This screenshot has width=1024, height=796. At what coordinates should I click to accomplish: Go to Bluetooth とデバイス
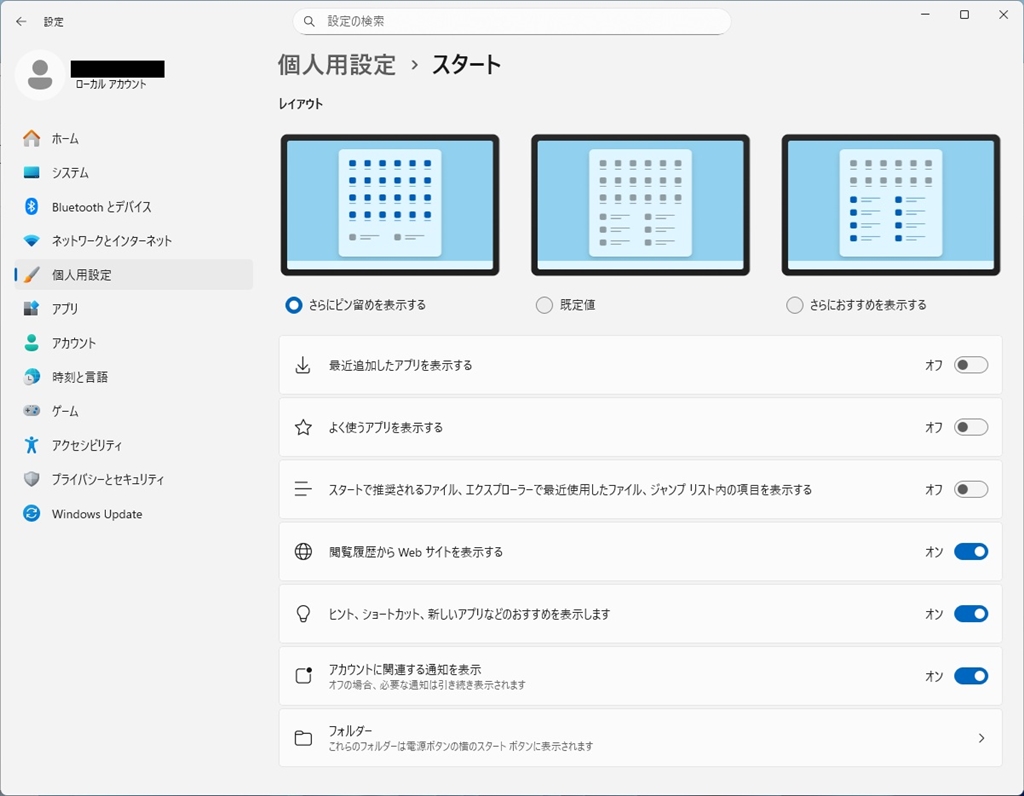pos(134,206)
